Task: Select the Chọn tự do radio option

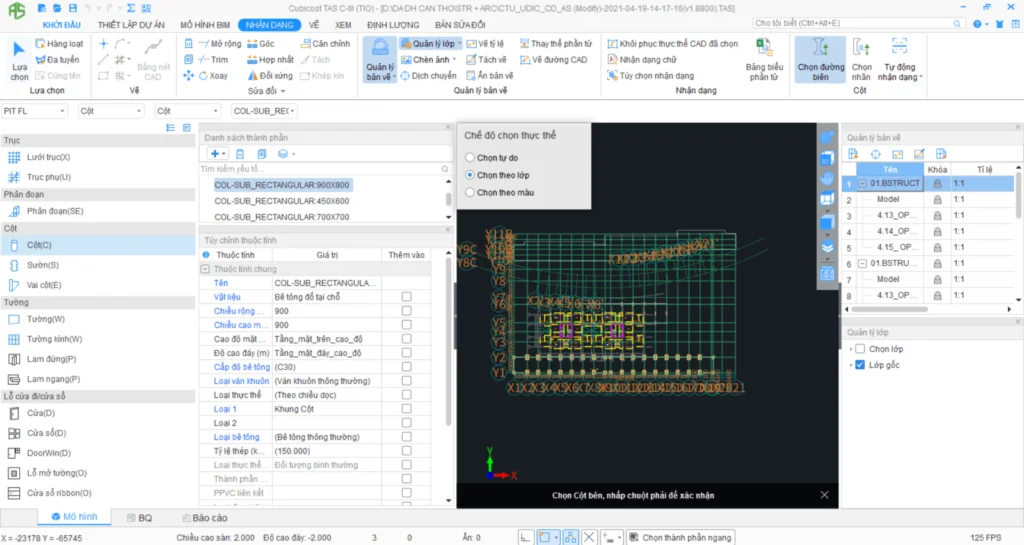Action: pyautogui.click(x=470, y=158)
